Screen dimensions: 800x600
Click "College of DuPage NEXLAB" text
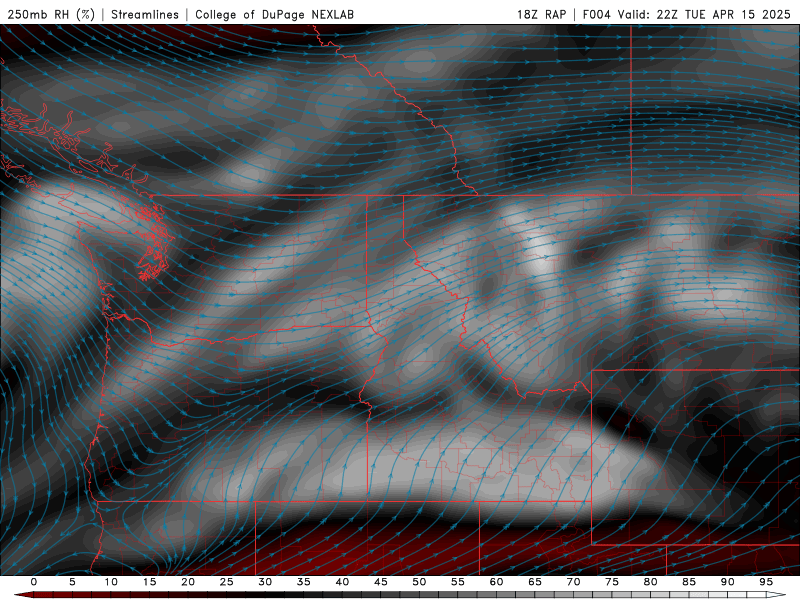click(274, 14)
